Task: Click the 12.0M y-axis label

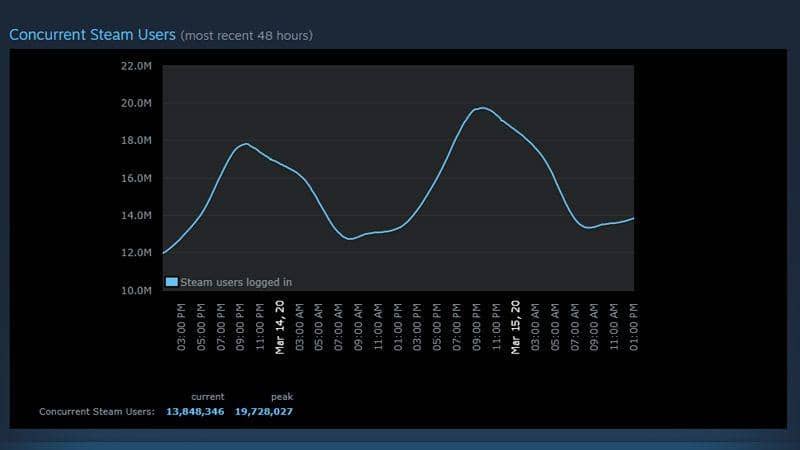Action: [136, 253]
